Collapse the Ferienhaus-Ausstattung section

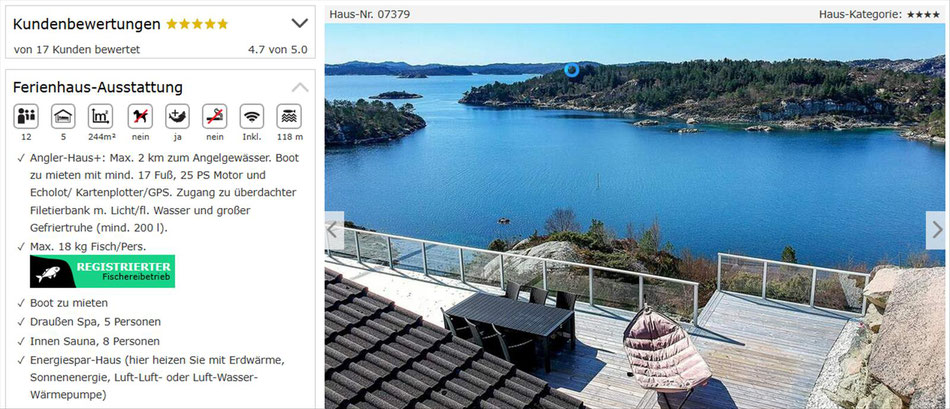coord(299,87)
